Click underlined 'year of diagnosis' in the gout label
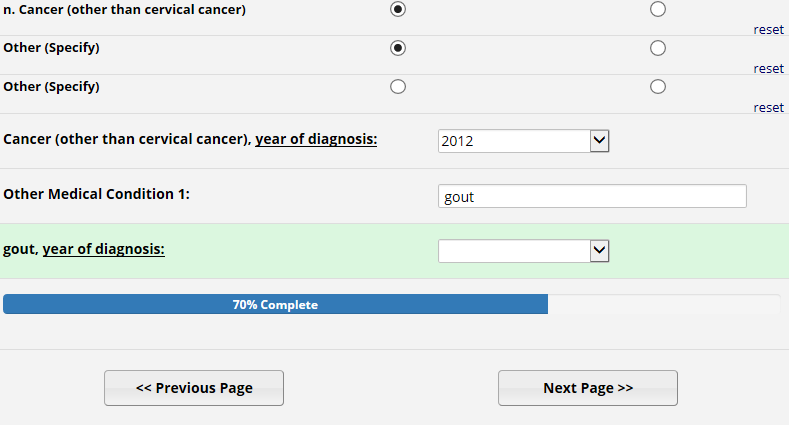Image resolution: width=789 pixels, height=425 pixels. pyautogui.click(x=103, y=249)
